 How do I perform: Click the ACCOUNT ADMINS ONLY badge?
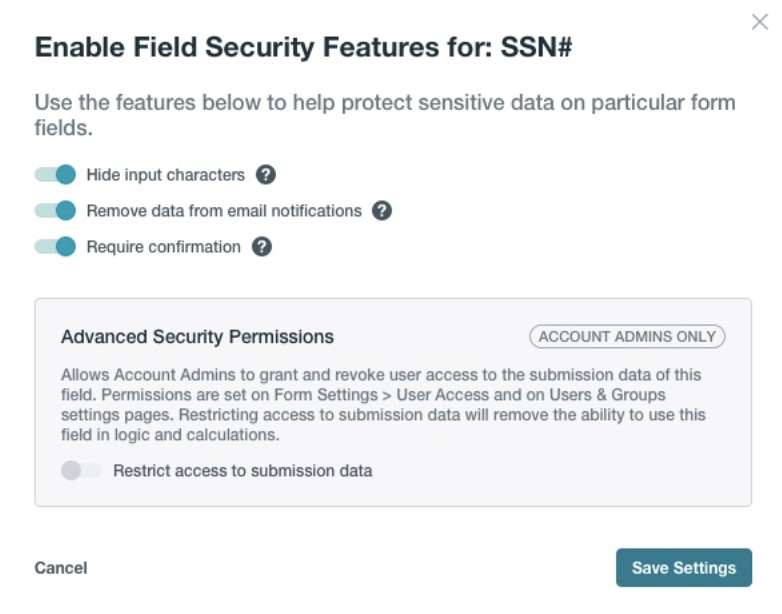(627, 337)
